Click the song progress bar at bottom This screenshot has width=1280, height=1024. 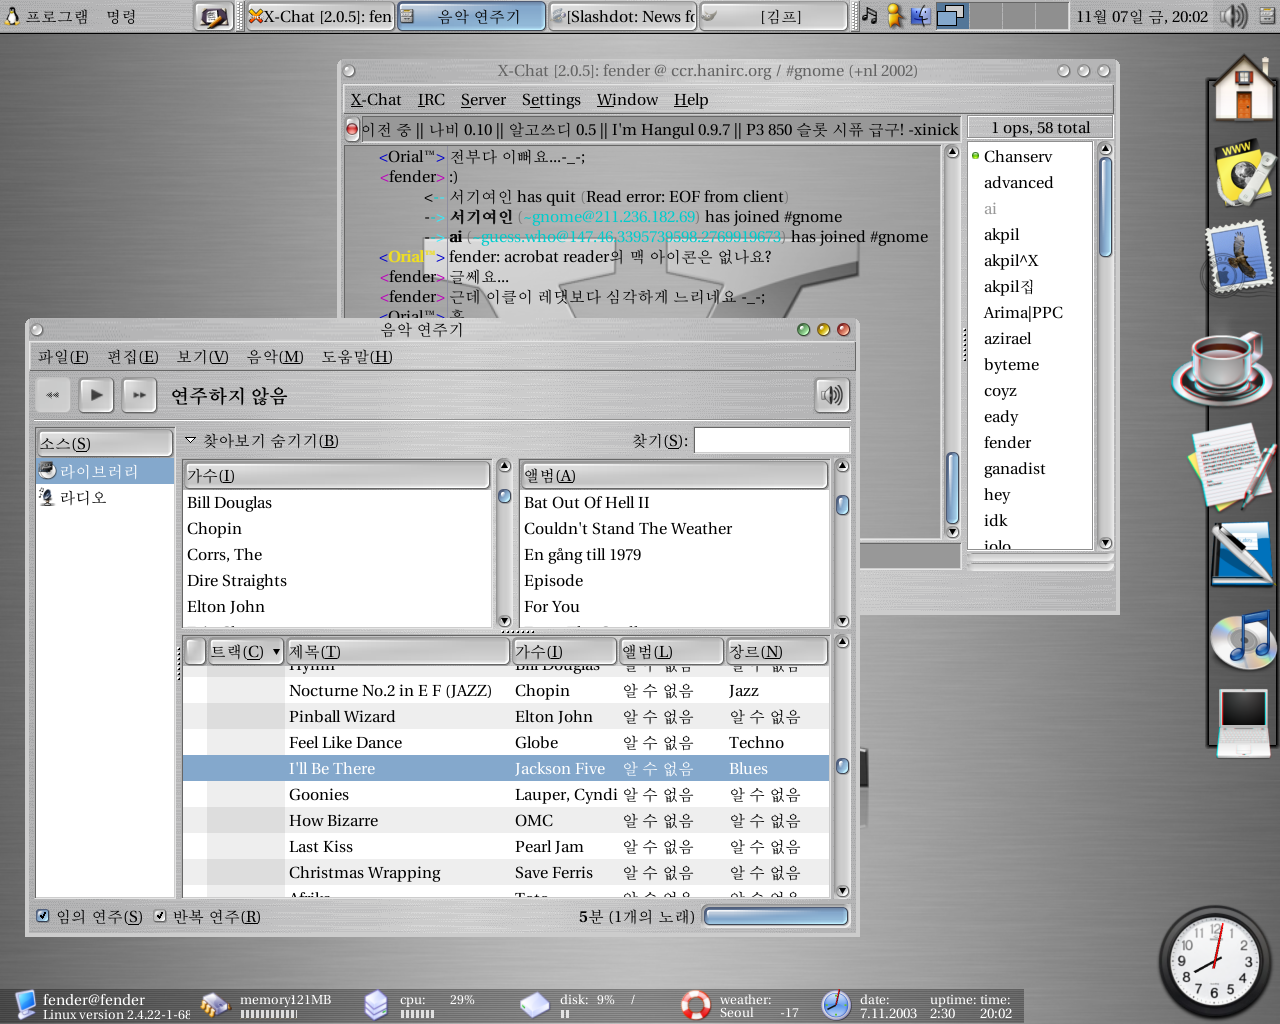pyautogui.click(x=776, y=916)
